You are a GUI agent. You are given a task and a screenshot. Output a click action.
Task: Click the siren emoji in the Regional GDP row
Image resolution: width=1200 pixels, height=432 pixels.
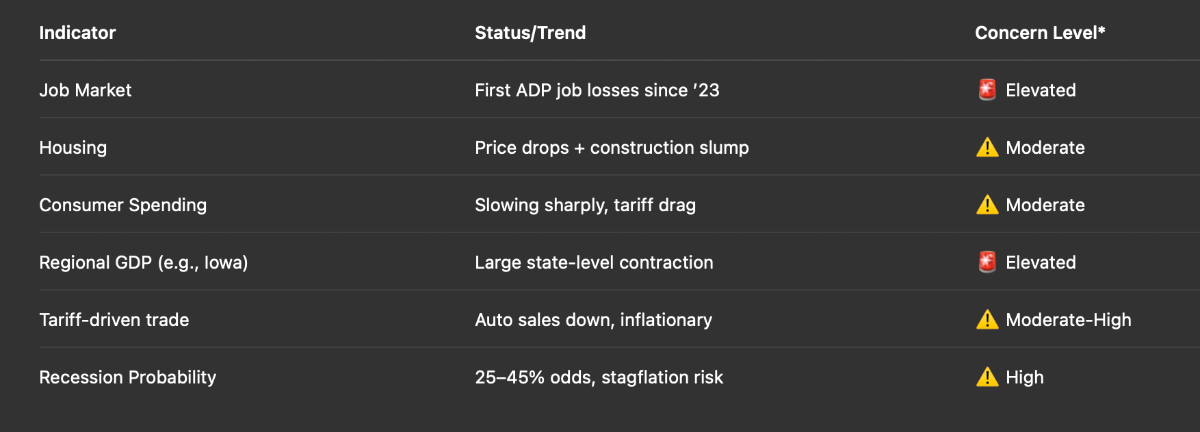(x=987, y=262)
